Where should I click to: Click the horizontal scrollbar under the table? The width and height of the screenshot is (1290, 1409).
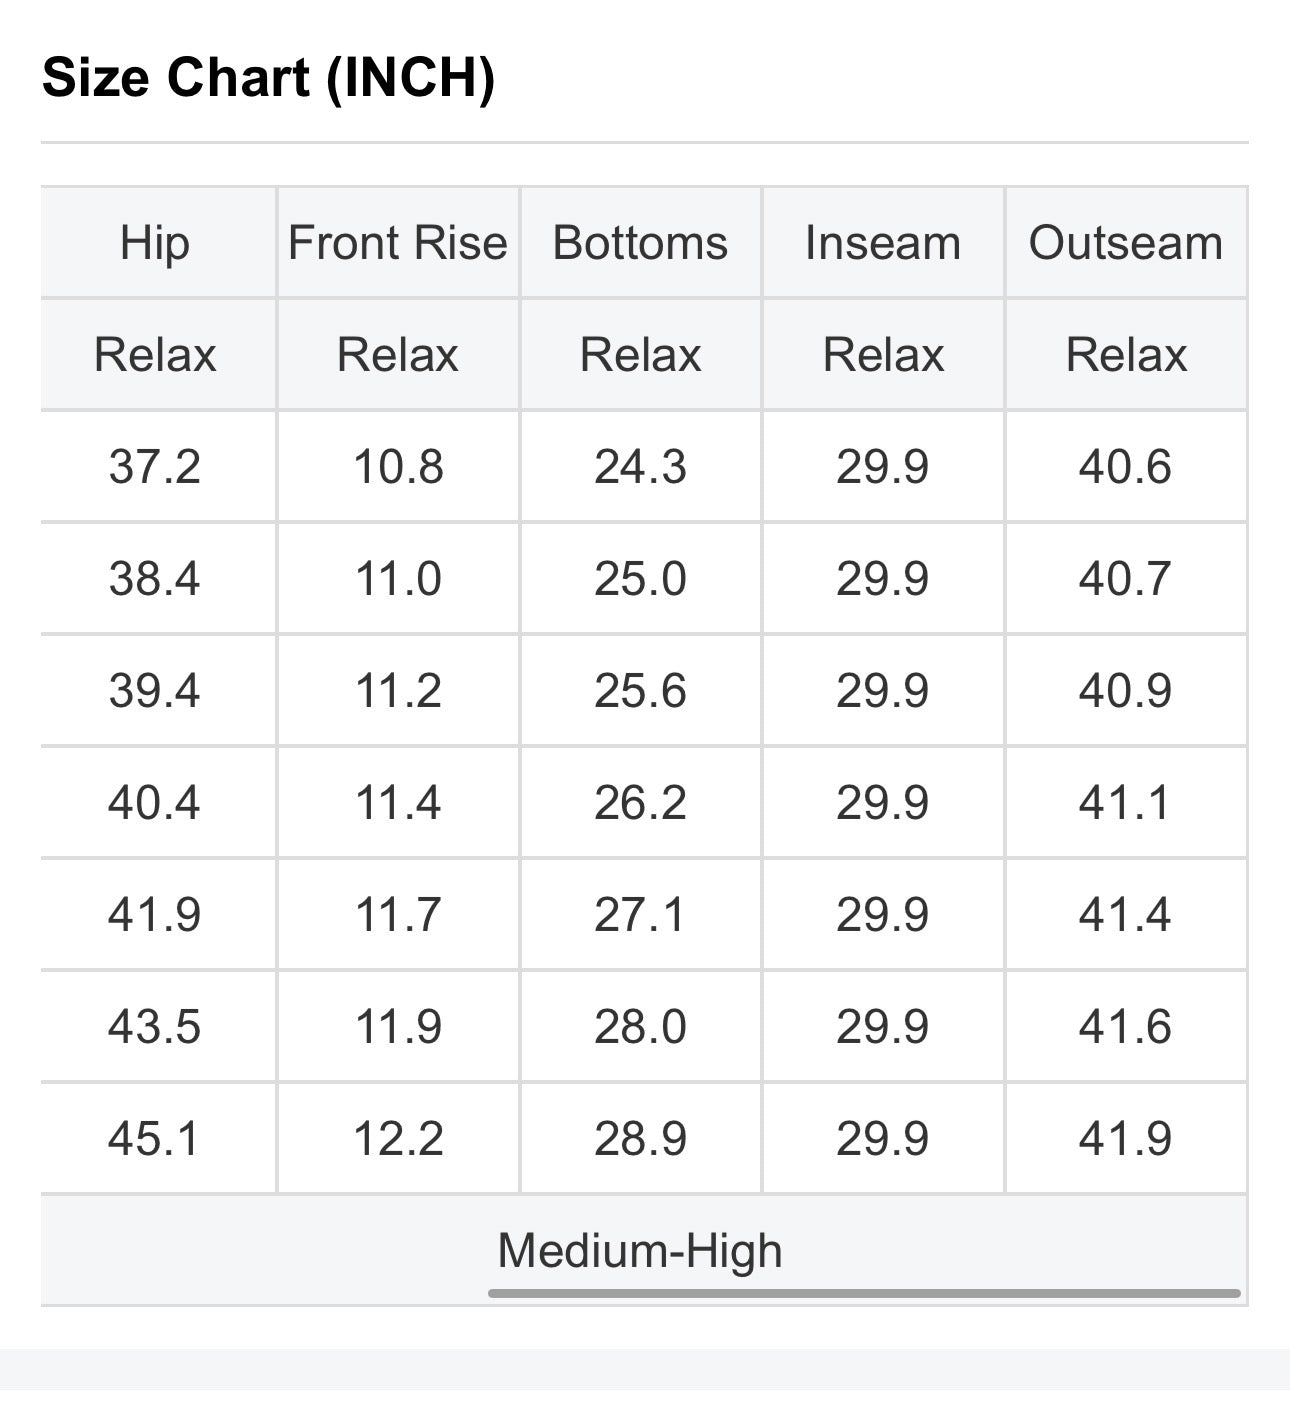pyautogui.click(x=864, y=1293)
